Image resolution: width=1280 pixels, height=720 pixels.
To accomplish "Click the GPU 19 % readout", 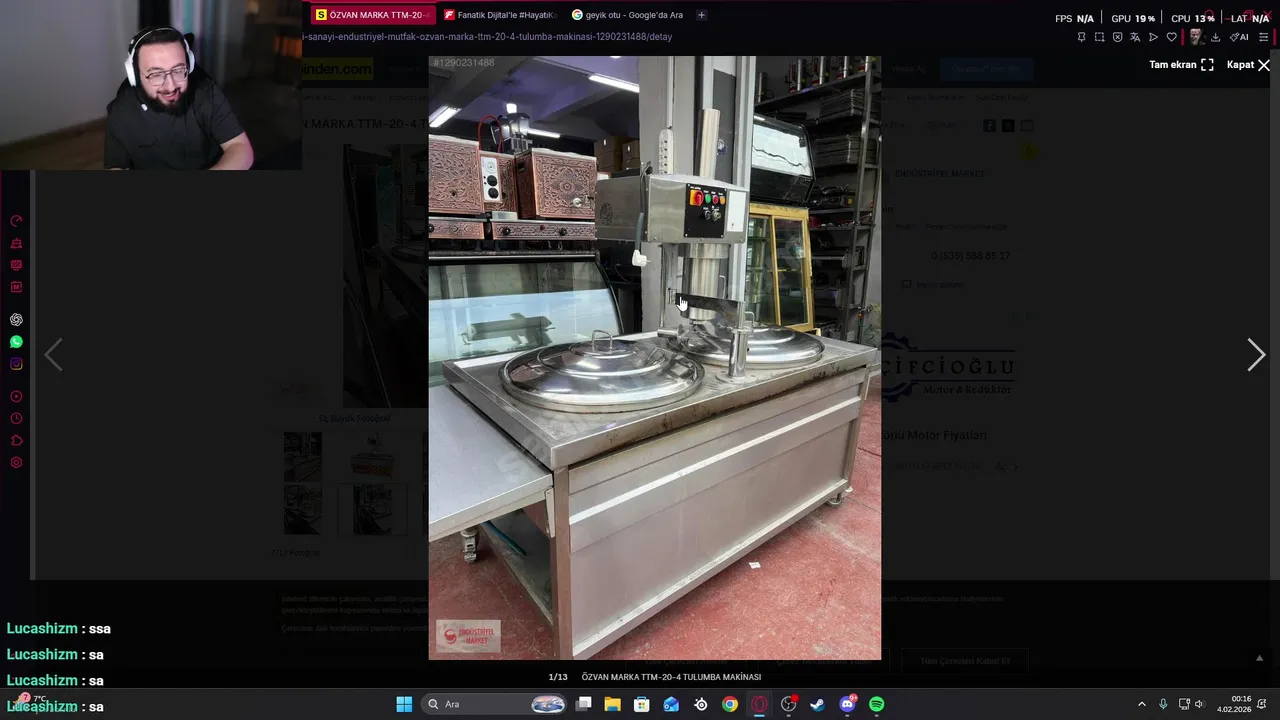I will 1133,18.
